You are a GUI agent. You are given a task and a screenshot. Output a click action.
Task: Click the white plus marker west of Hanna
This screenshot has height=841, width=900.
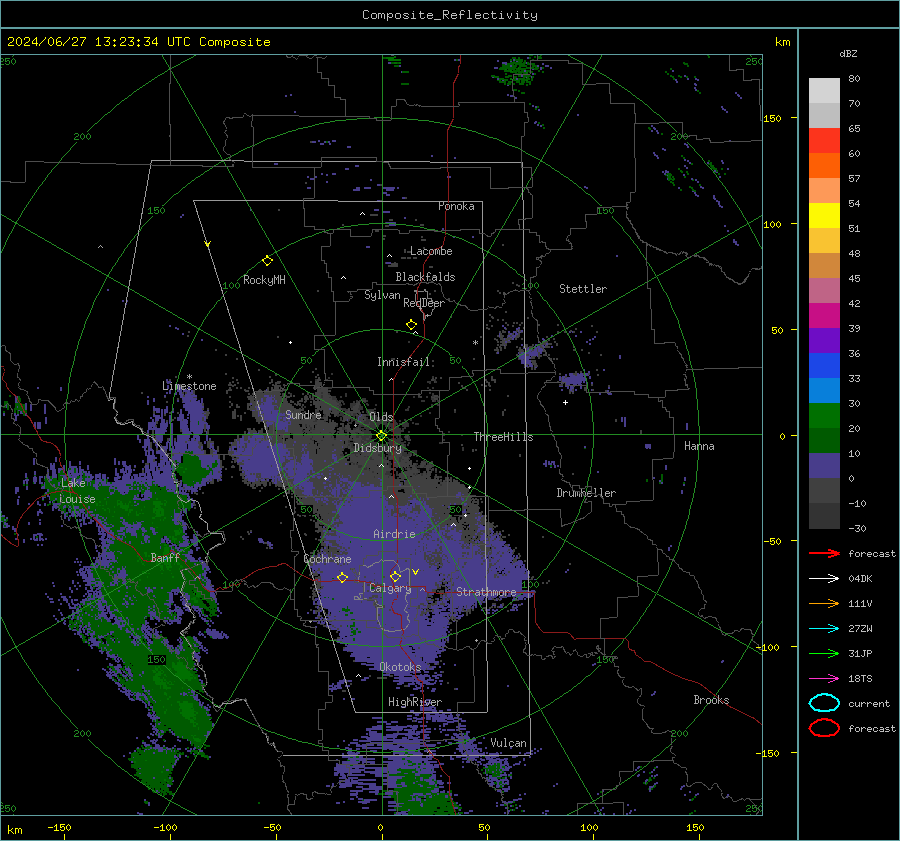pyautogui.click(x=565, y=402)
